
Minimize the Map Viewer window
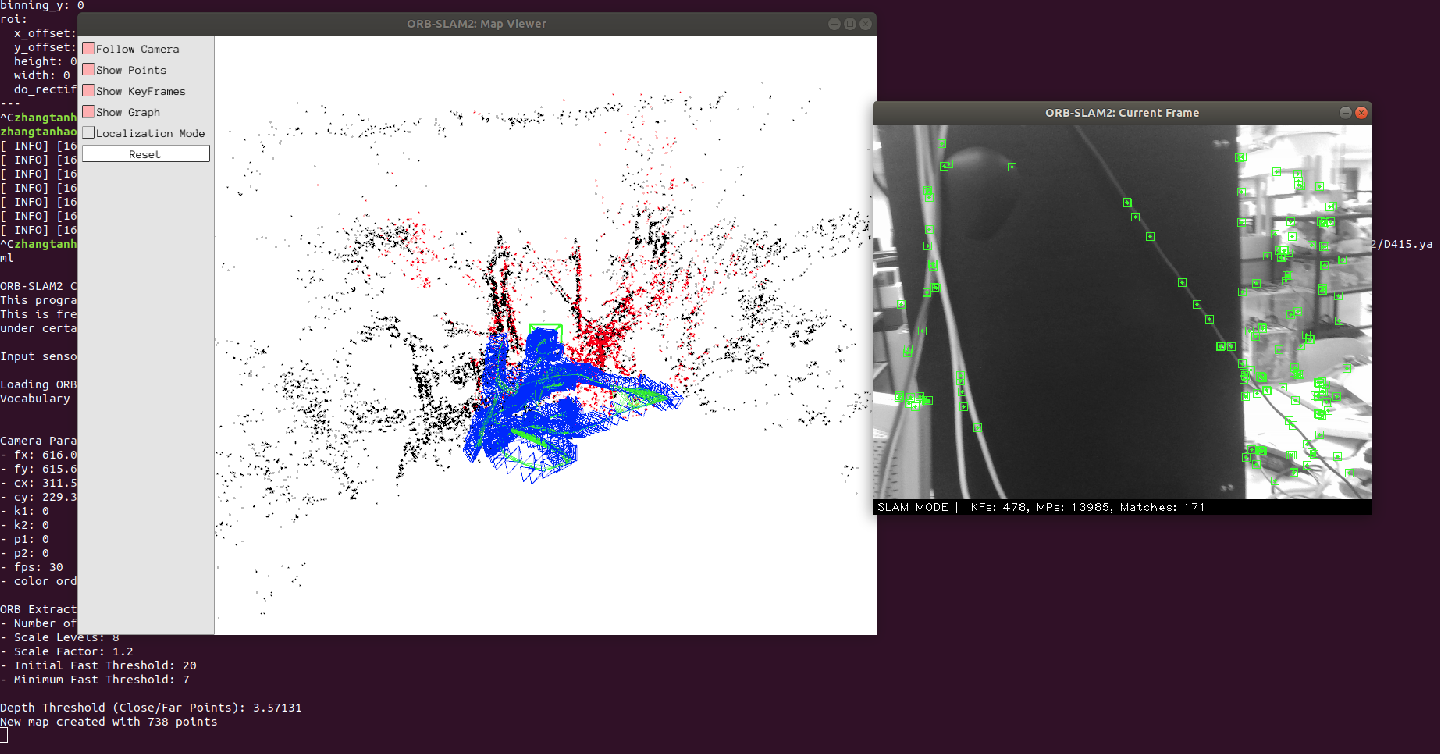coord(834,24)
